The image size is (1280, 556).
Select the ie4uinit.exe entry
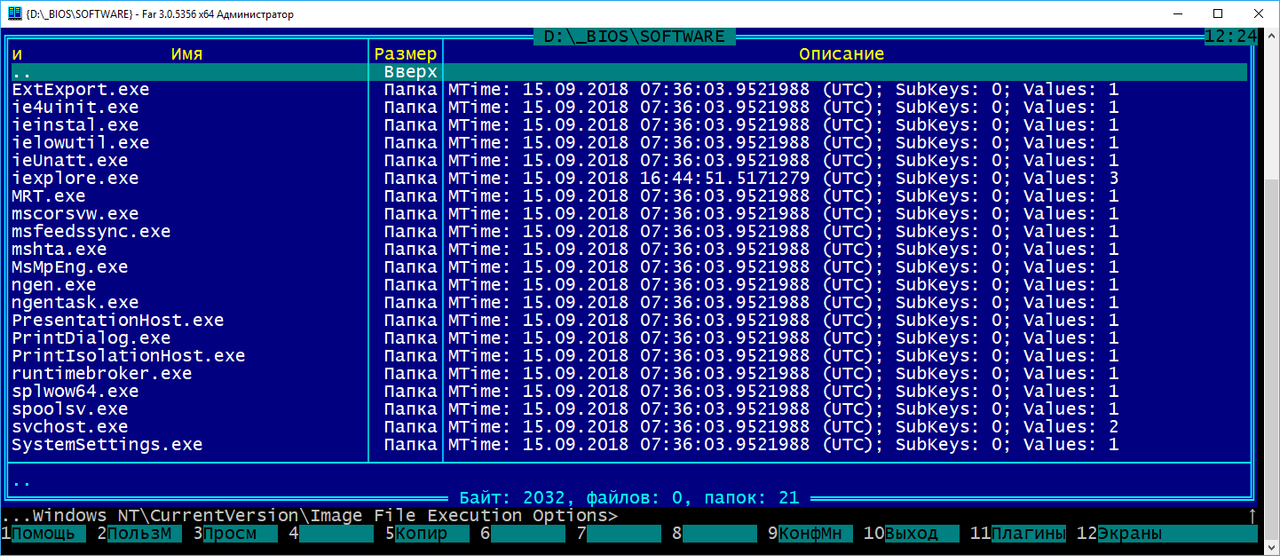click(x=630, y=108)
